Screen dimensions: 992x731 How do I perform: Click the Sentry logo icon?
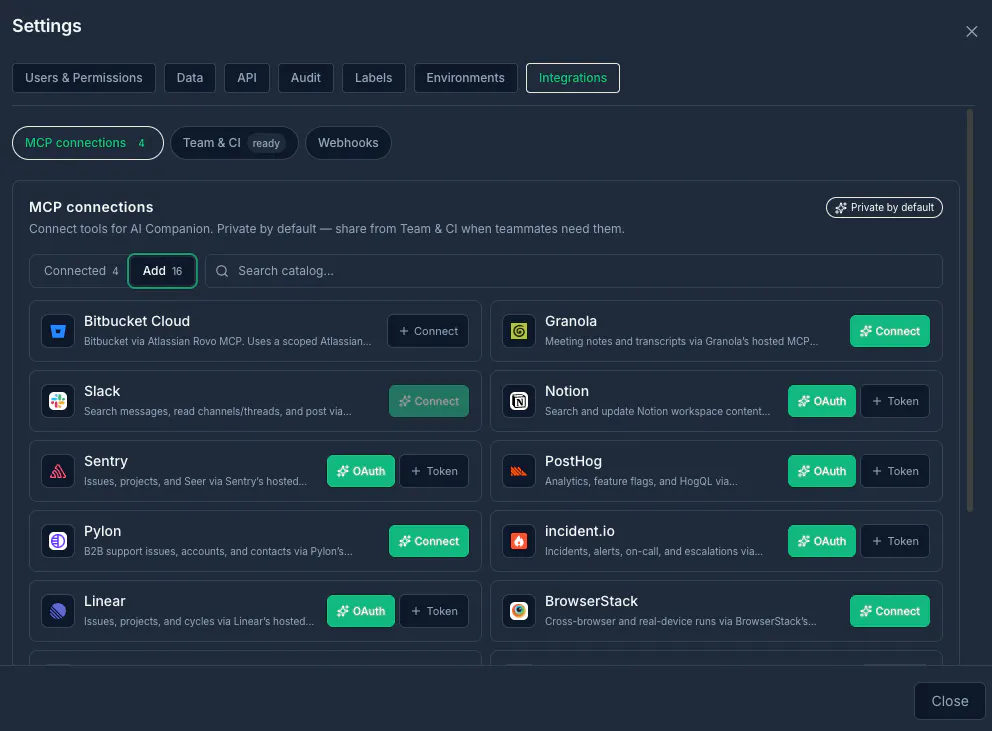[58, 471]
